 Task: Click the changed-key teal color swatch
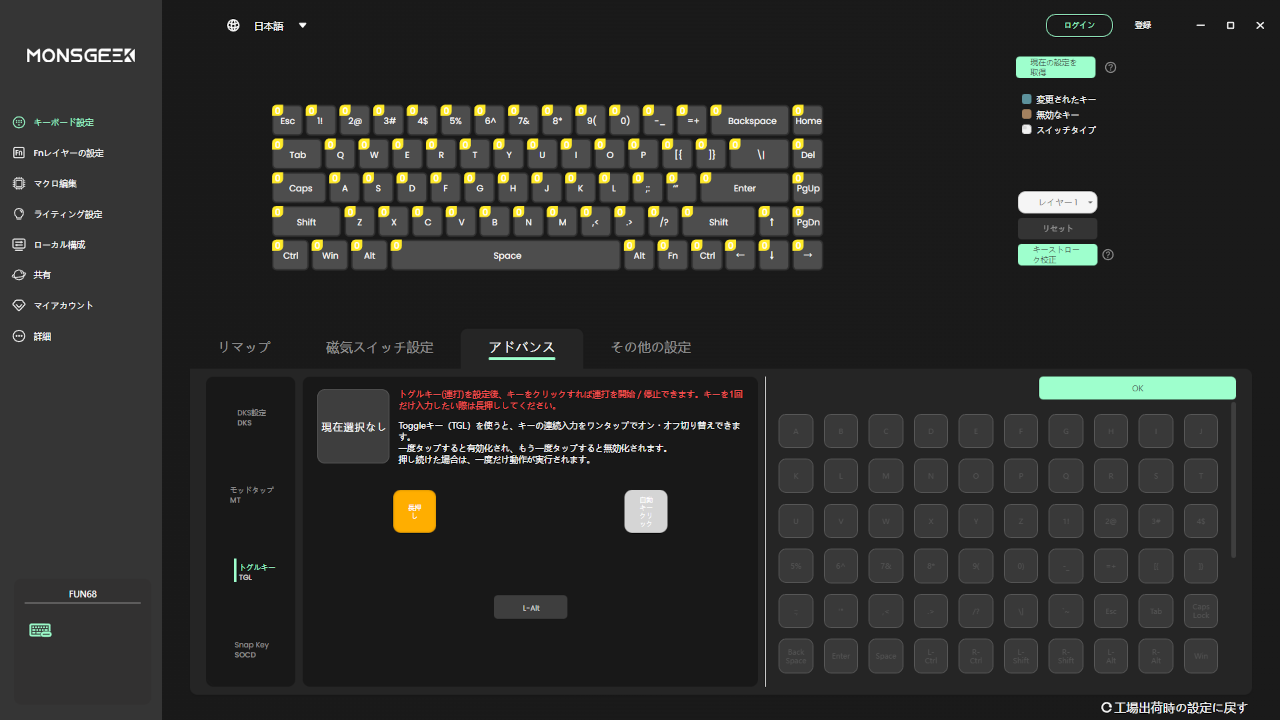(x=1026, y=100)
